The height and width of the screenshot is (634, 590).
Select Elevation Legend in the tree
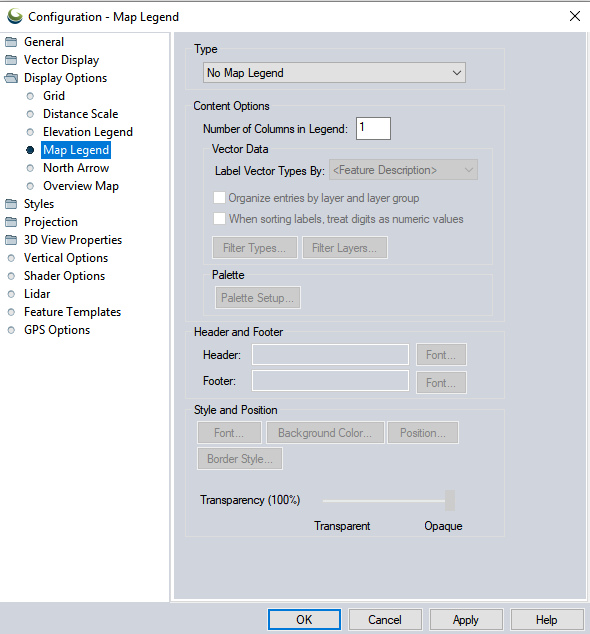(88, 132)
